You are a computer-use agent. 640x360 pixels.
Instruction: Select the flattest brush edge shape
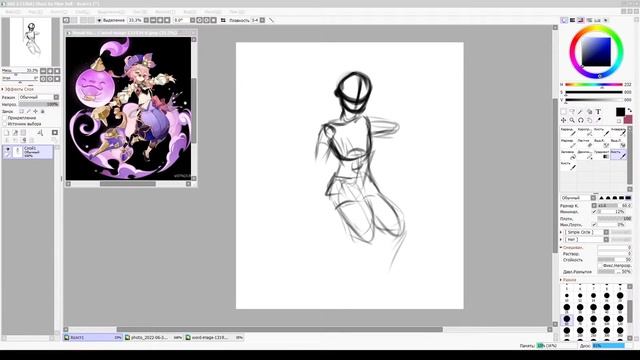click(628, 198)
